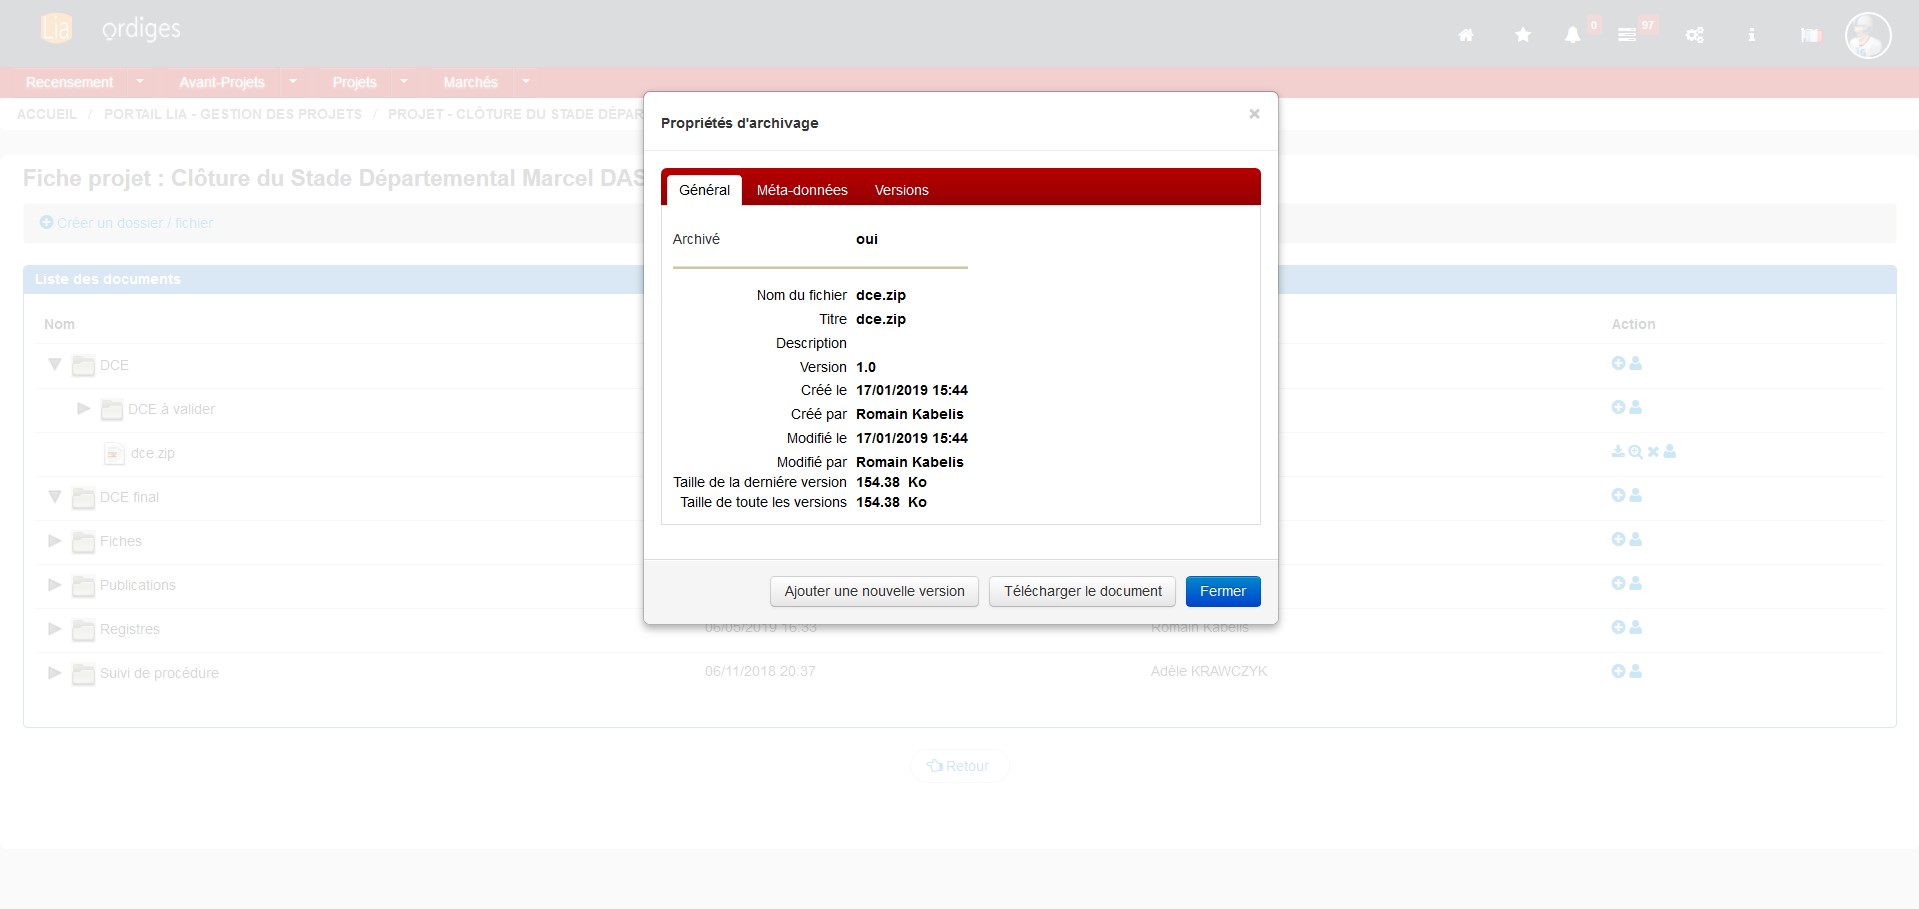Click the Avant-Projets menu item
Screen dimensions: 1919x909
222,82
